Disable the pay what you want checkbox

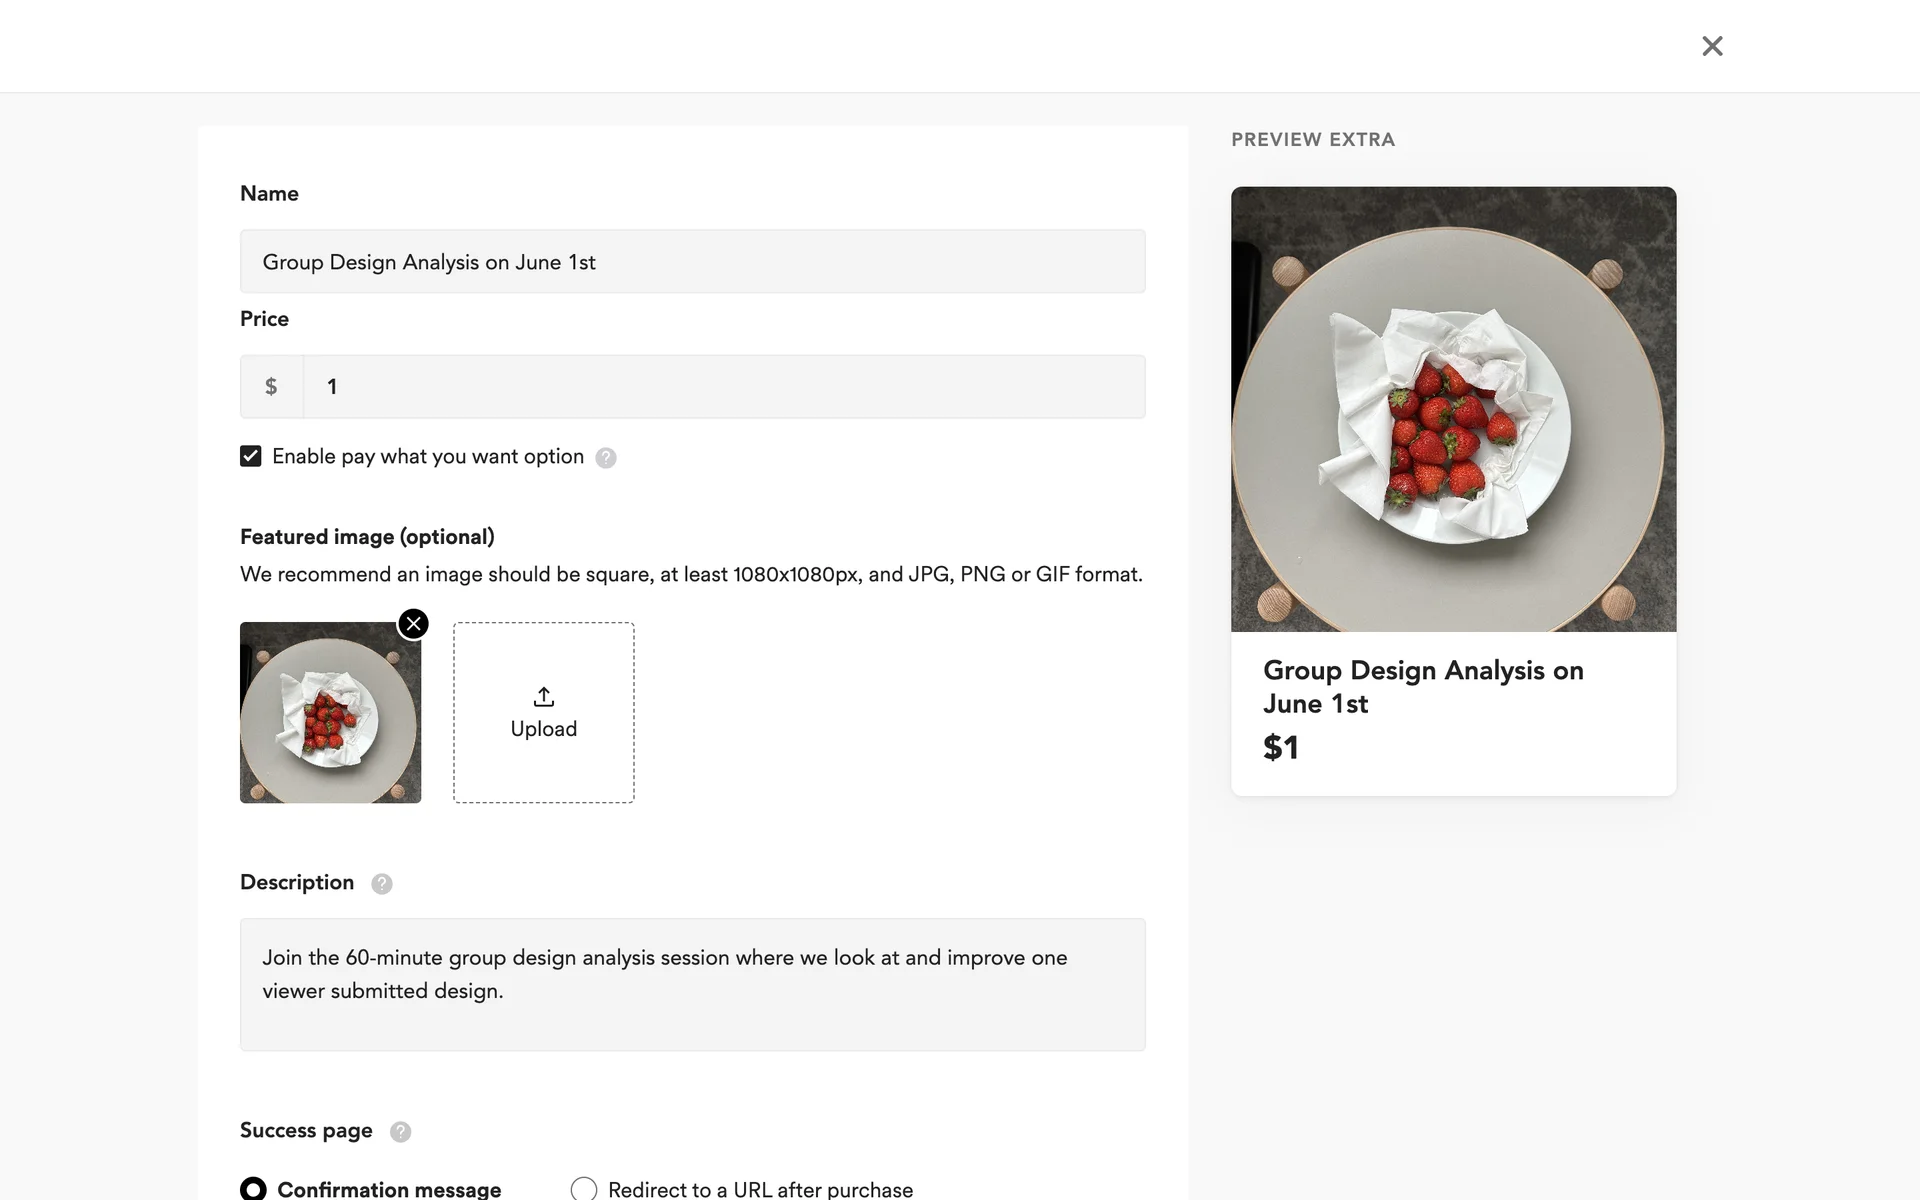[x=251, y=457]
